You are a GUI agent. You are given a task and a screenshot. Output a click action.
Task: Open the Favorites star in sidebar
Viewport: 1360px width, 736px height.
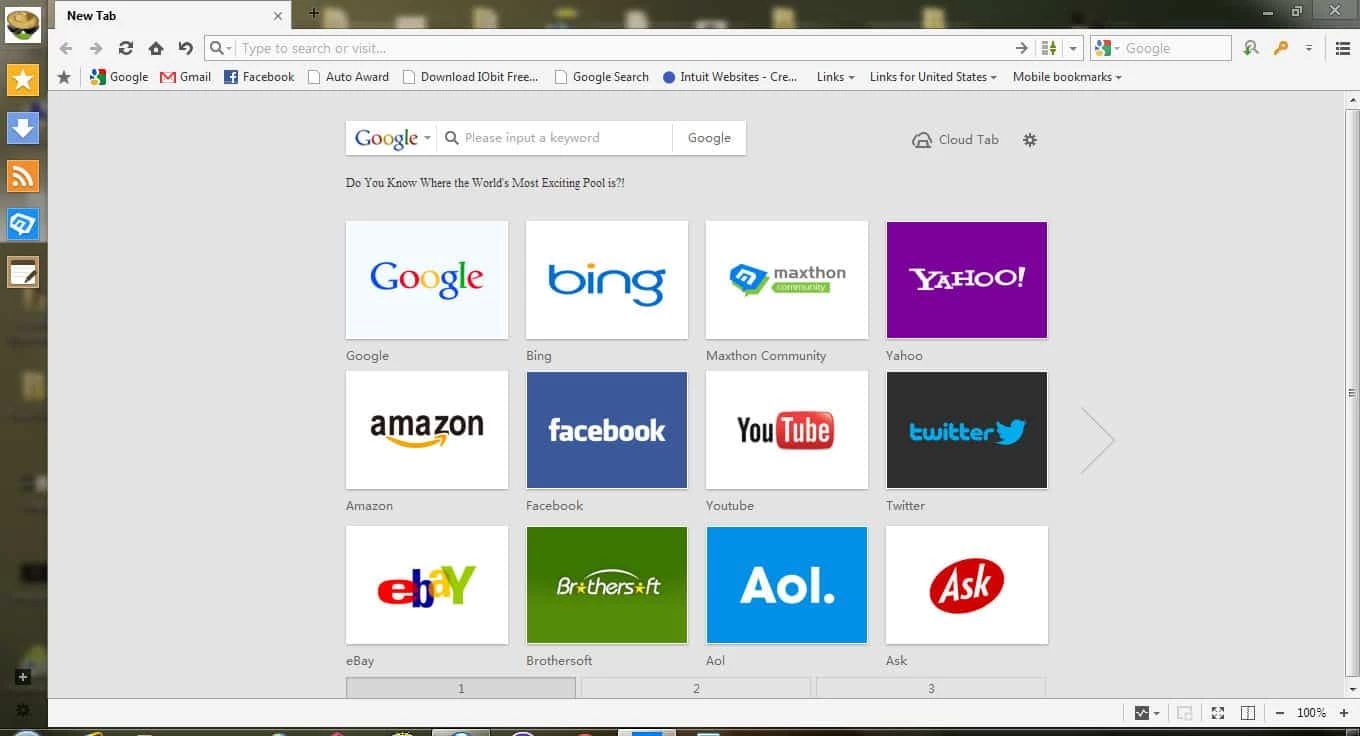pos(22,80)
